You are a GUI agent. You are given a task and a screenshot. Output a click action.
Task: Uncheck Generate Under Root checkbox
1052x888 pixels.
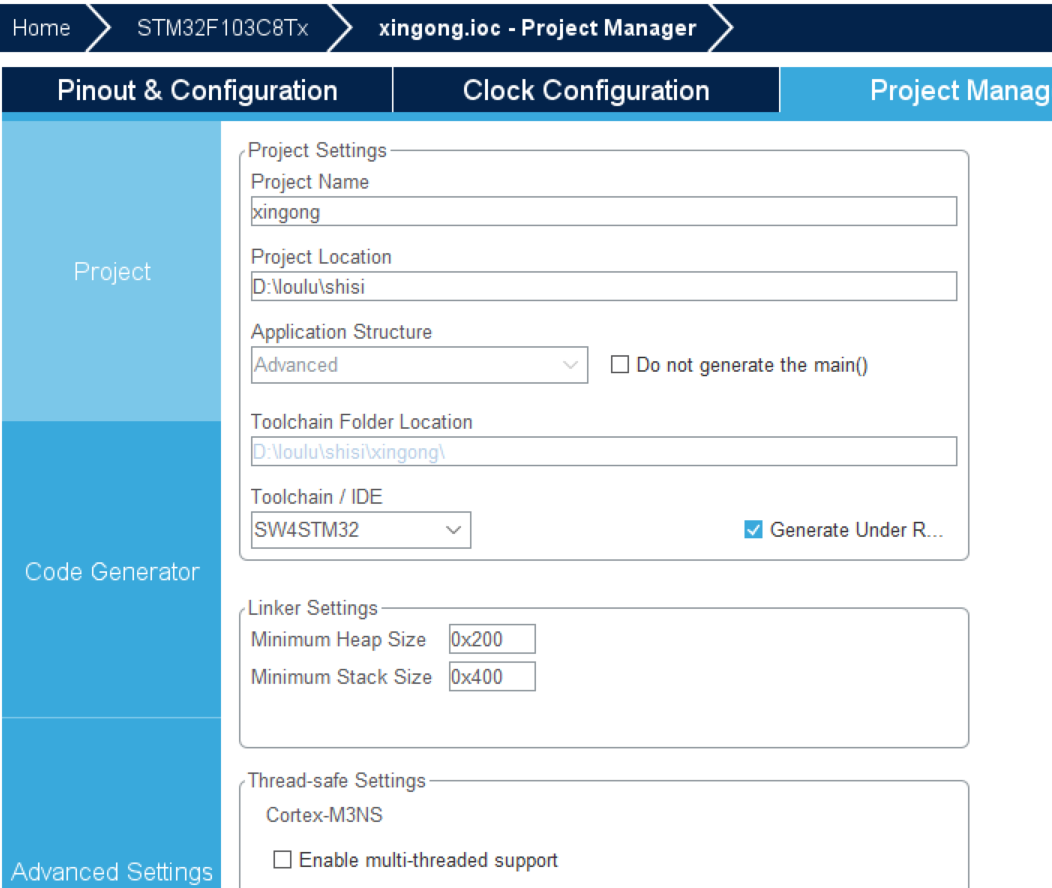point(753,530)
